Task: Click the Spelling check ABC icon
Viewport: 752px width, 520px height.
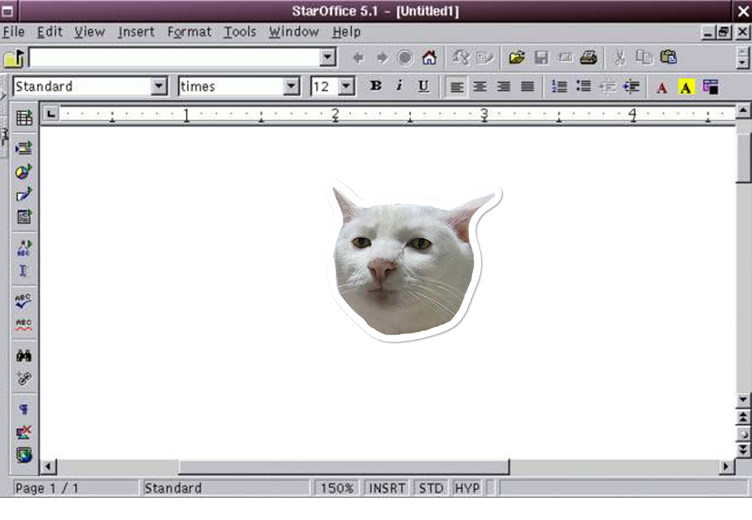Action: tap(23, 301)
